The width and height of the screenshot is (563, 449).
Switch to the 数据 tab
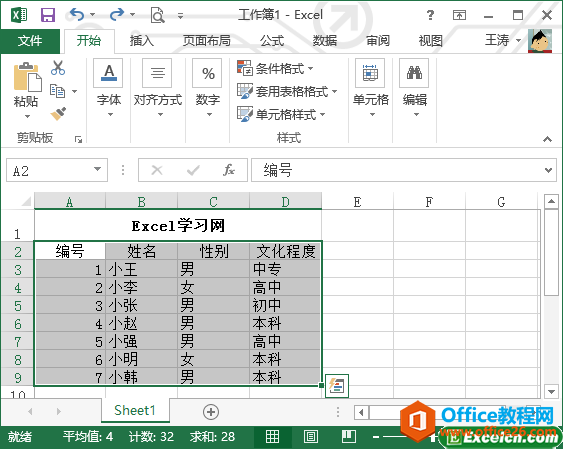coord(325,41)
